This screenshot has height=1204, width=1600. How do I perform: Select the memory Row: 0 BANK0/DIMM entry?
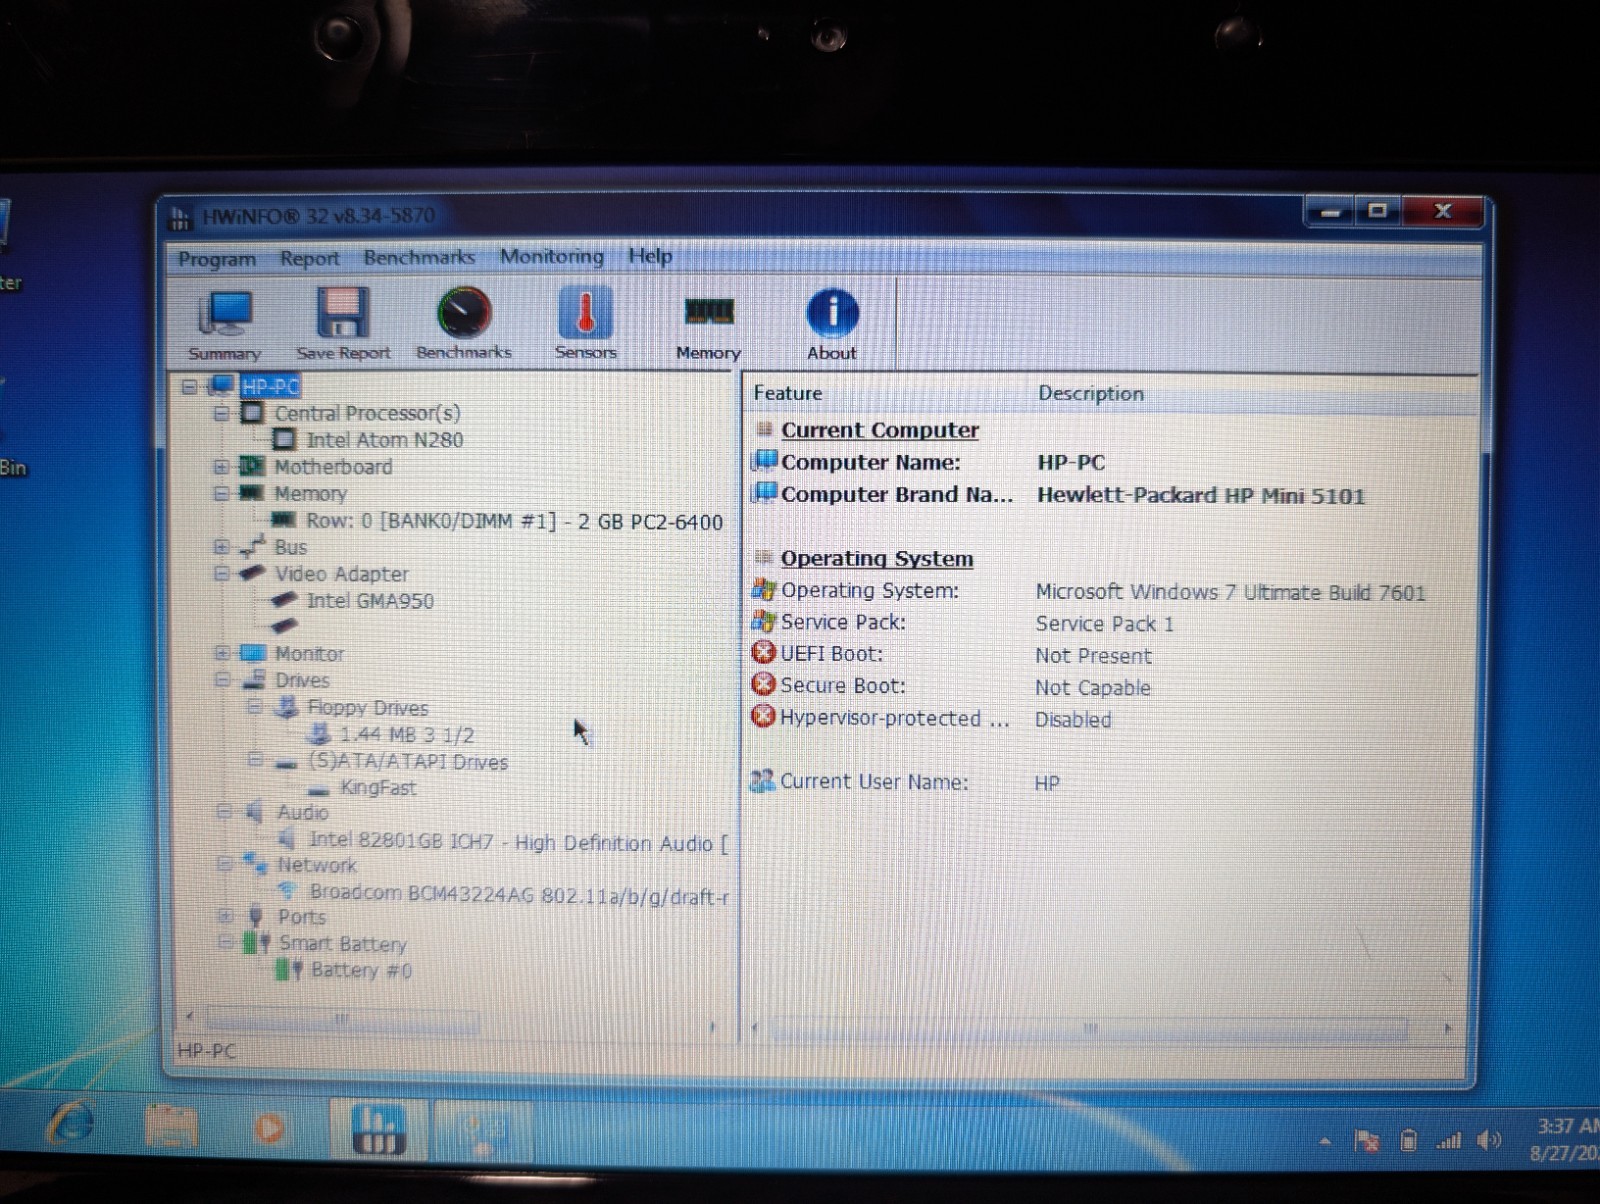click(x=514, y=521)
